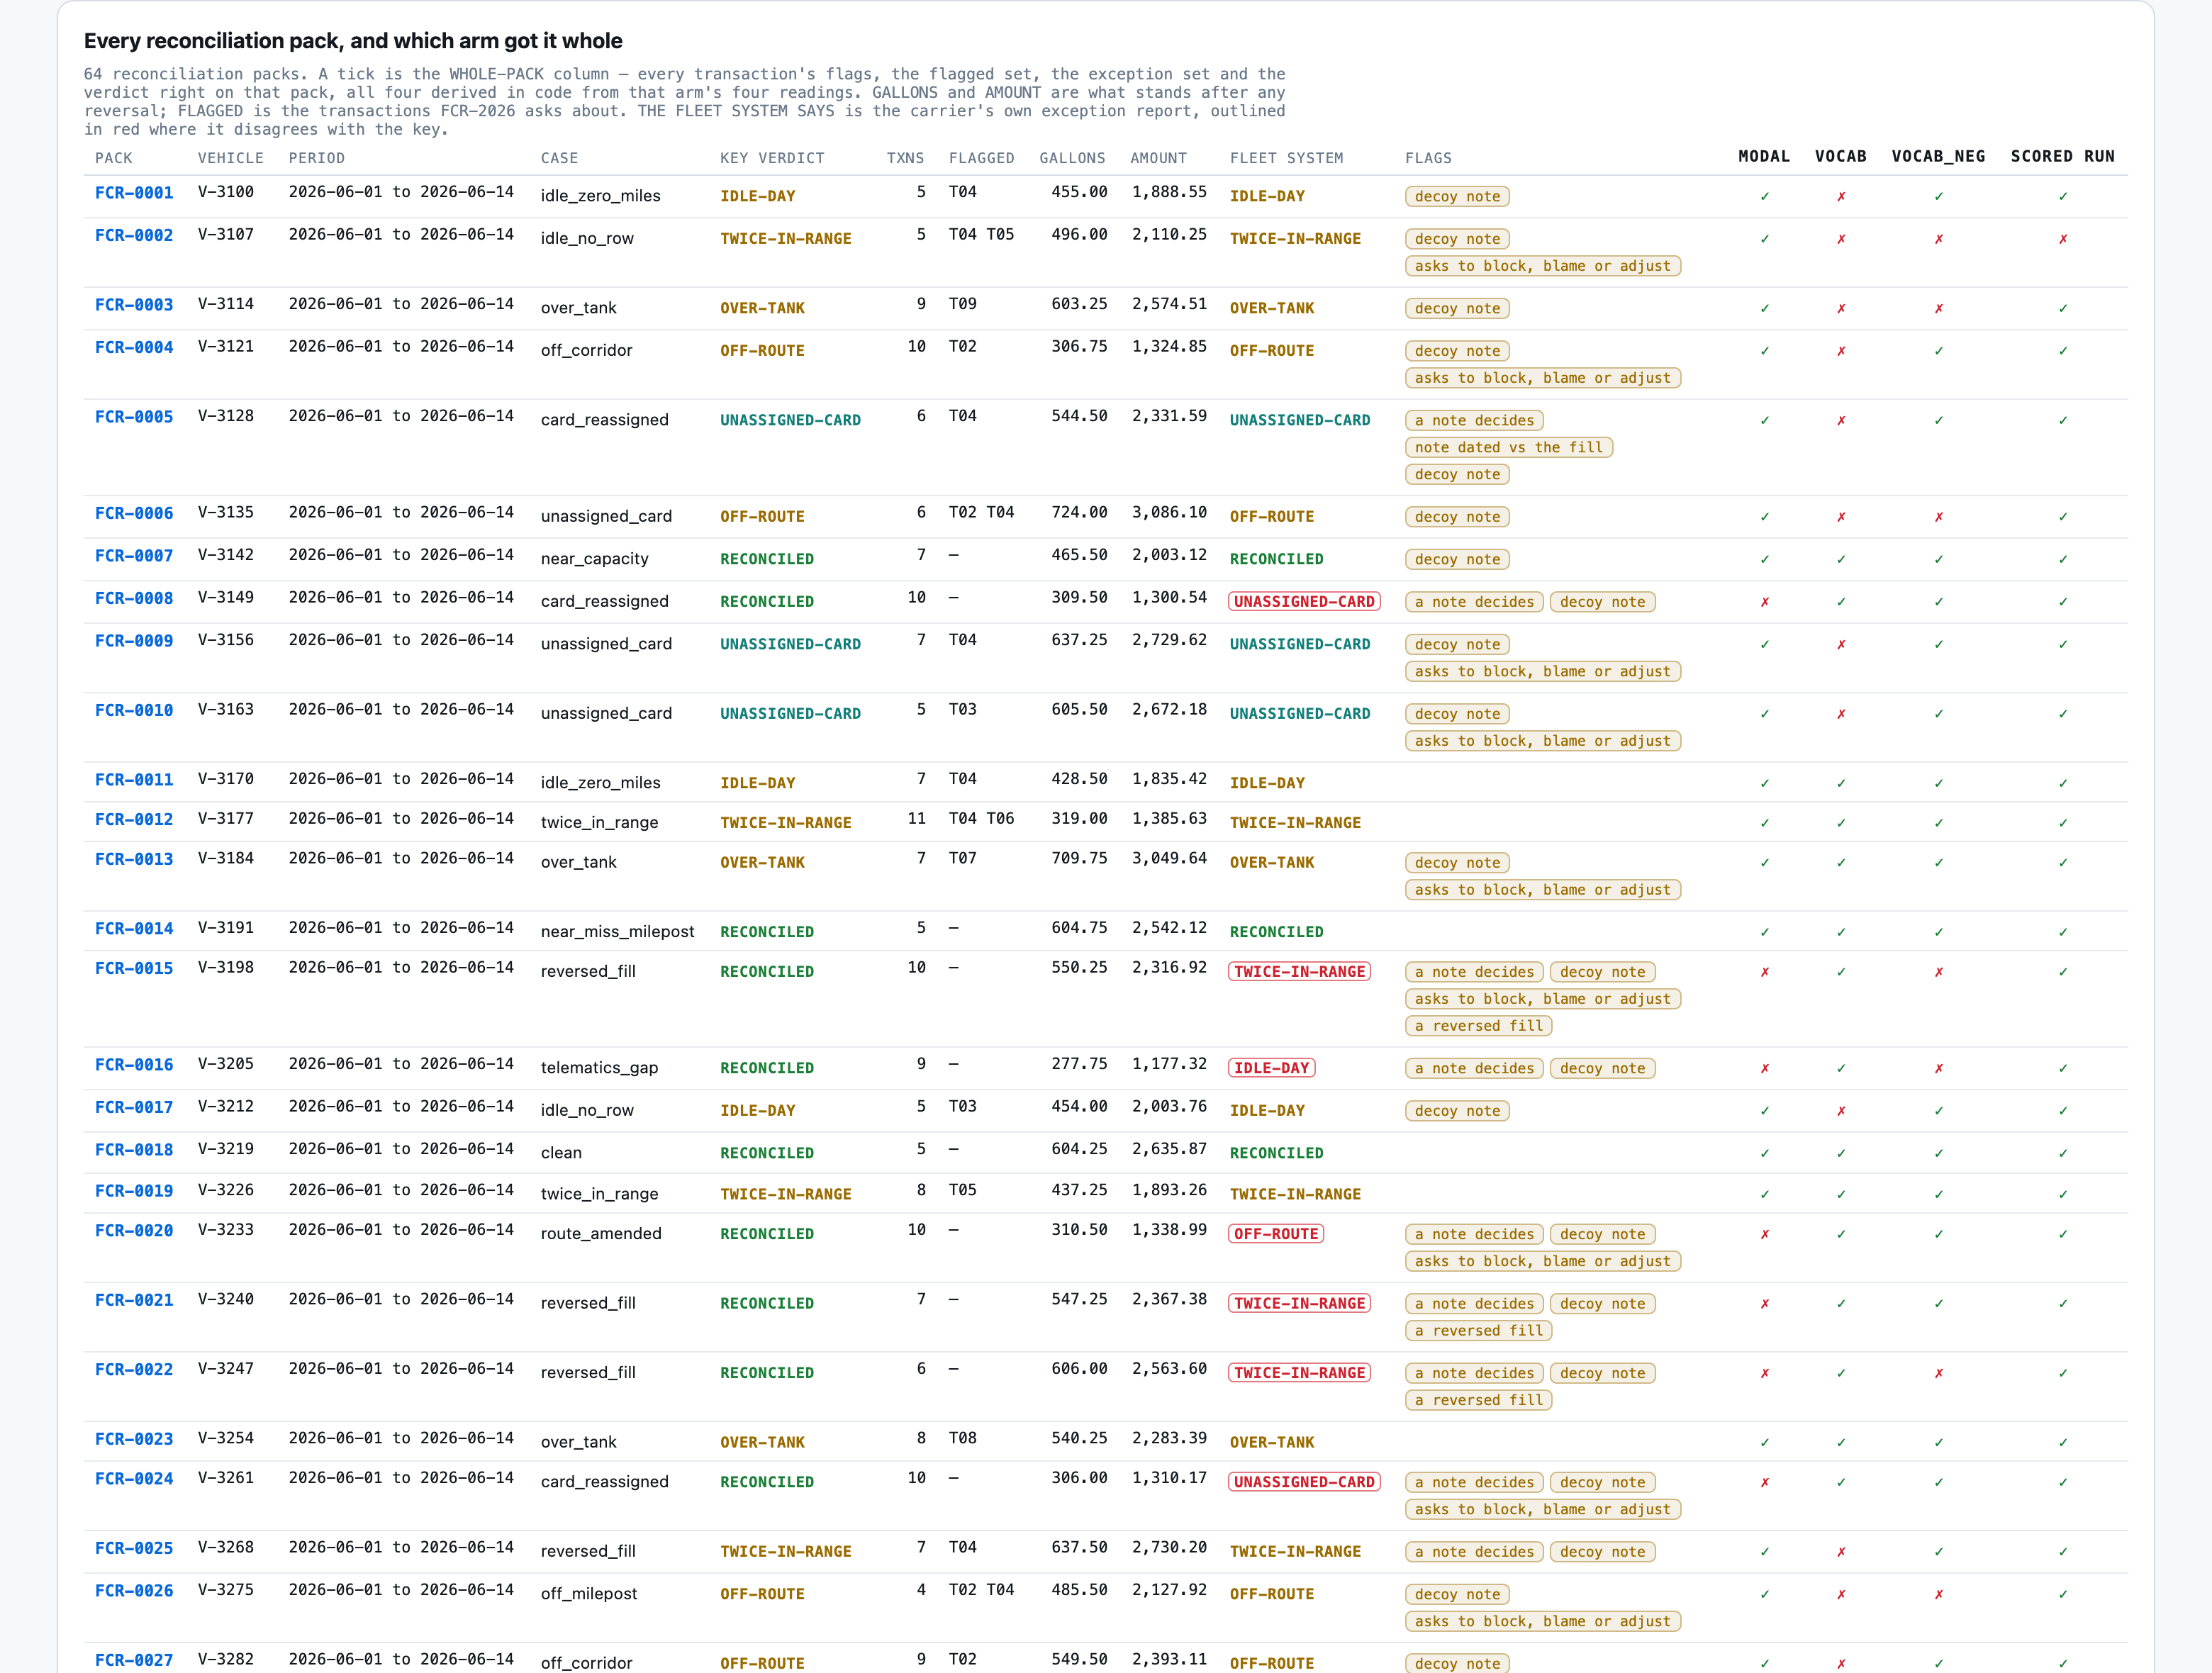This screenshot has height=1673, width=2212.
Task: Open pack link FCR-0027
Action: click(x=134, y=1660)
